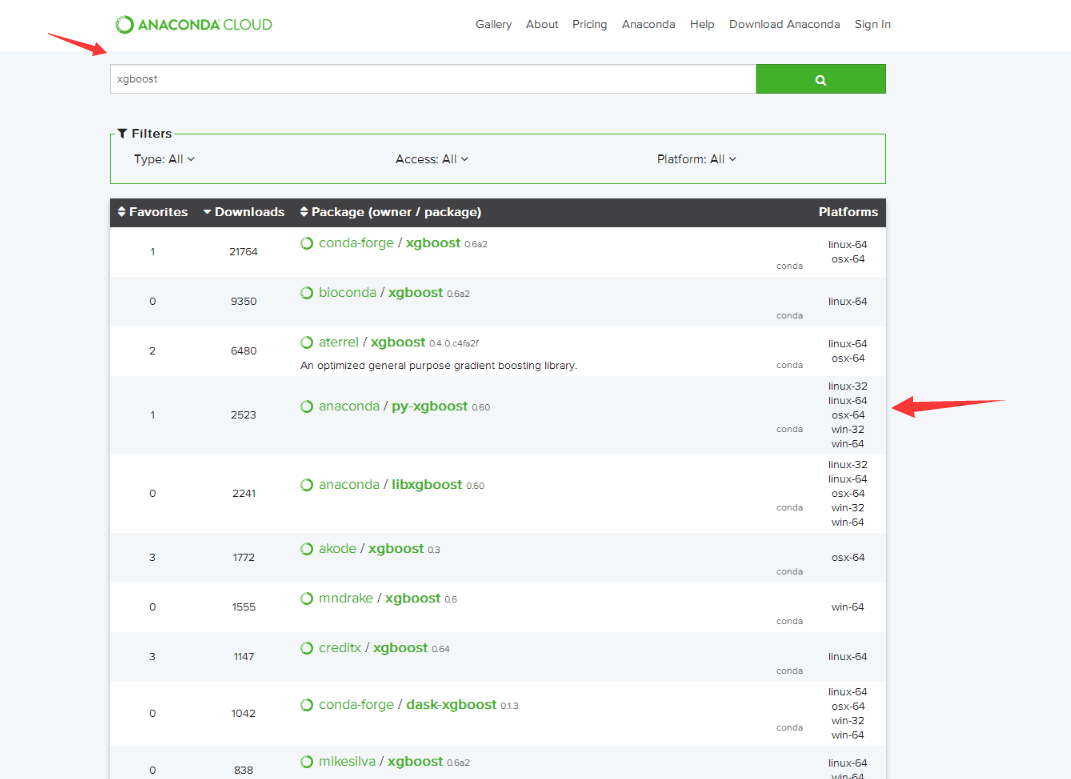The height and width of the screenshot is (779, 1071).
Task: Sort table by Downloads header
Action: (244, 212)
